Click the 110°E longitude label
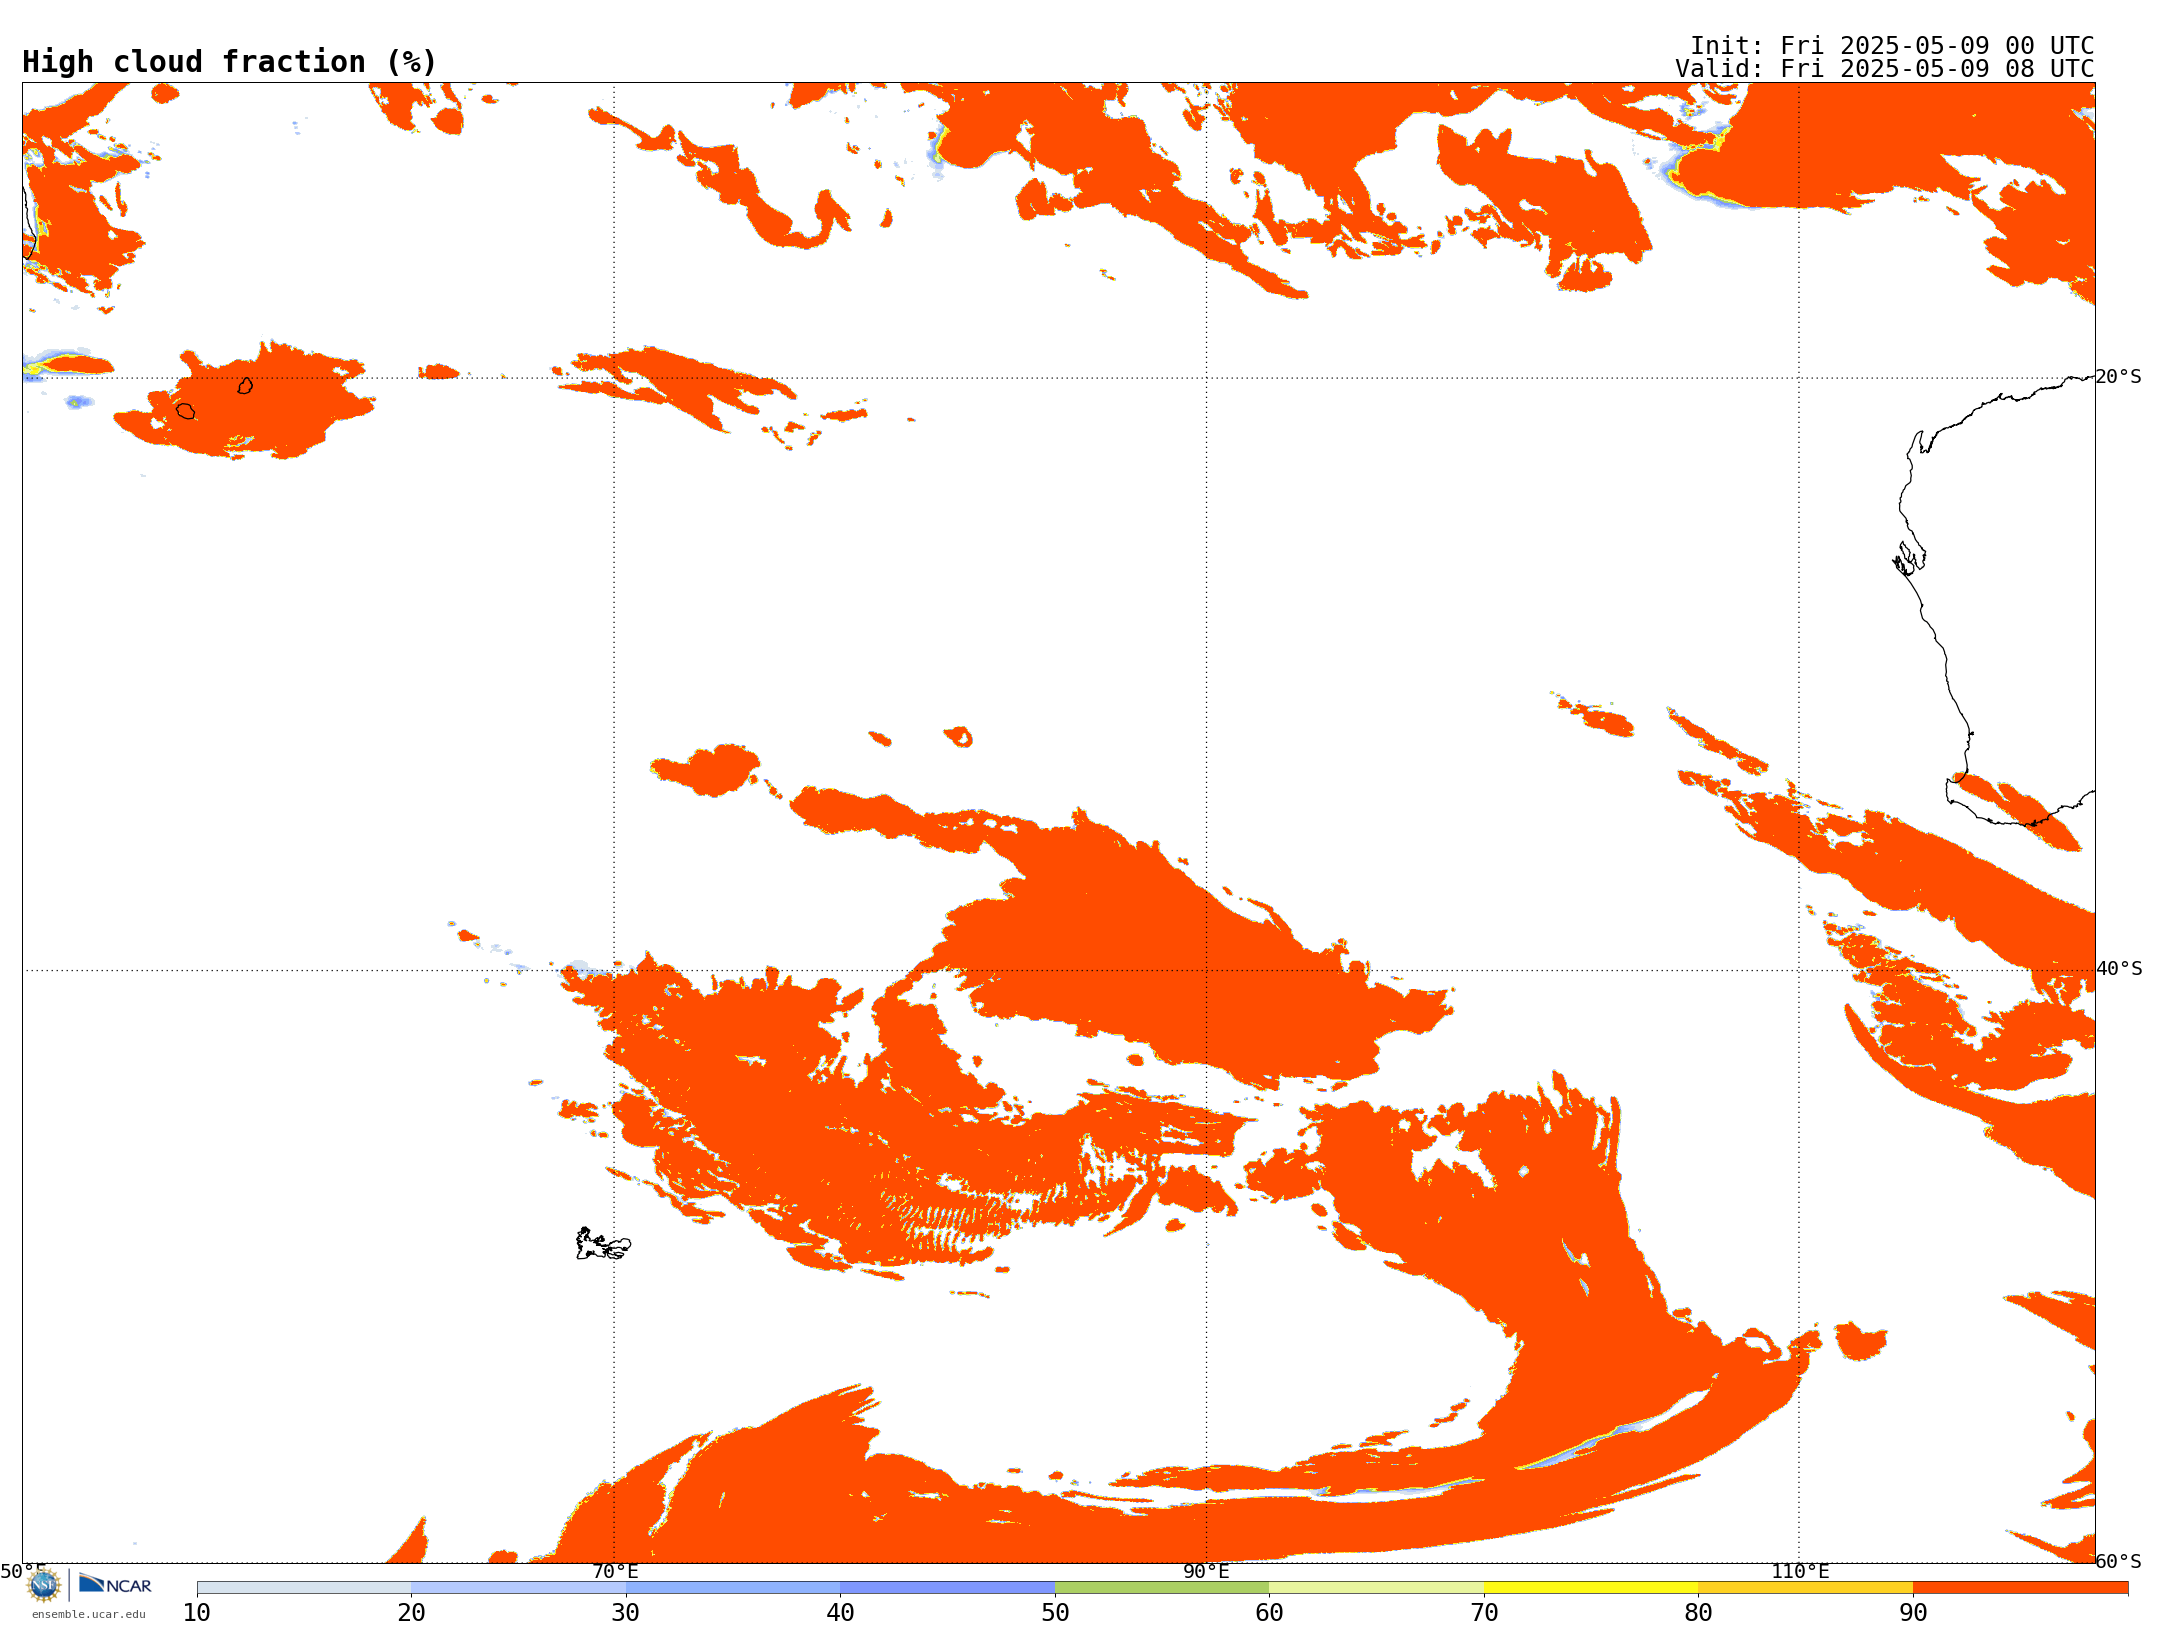 pyautogui.click(x=1800, y=1572)
